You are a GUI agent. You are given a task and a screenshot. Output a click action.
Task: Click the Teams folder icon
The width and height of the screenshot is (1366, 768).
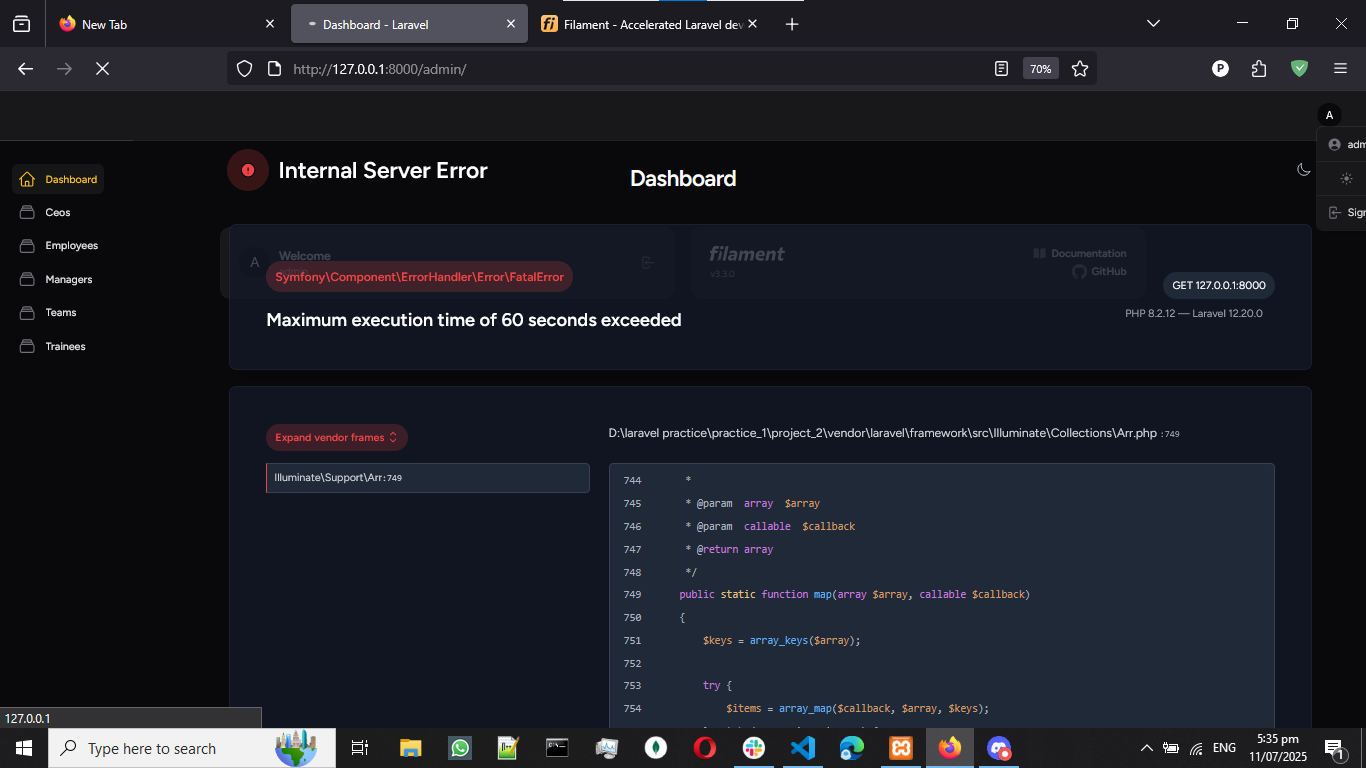27,312
